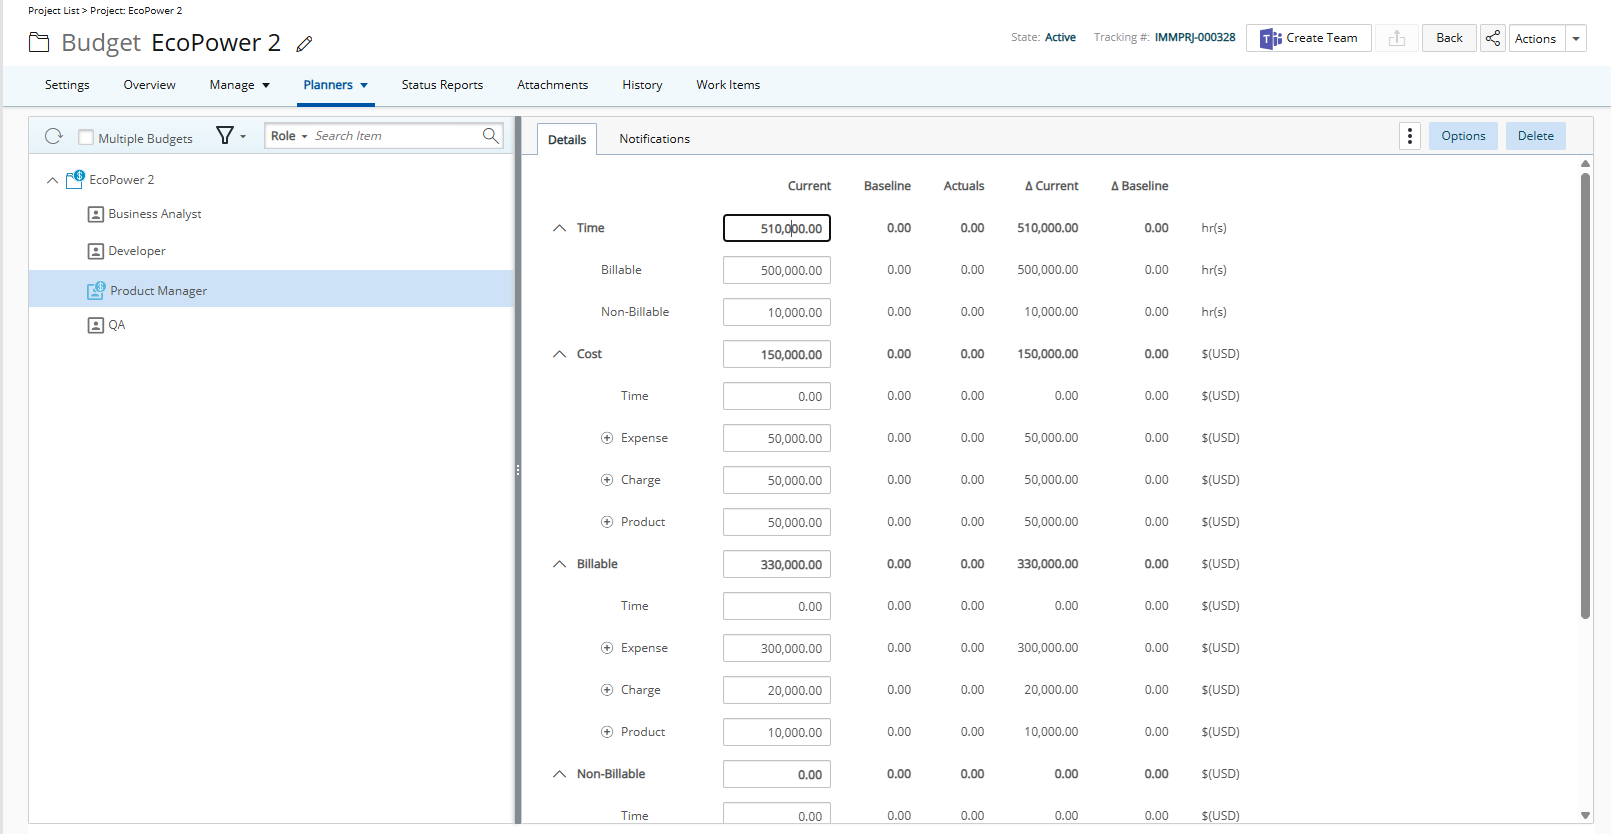Open the vertical three-dot menu
This screenshot has width=1611, height=834.
tap(1410, 136)
